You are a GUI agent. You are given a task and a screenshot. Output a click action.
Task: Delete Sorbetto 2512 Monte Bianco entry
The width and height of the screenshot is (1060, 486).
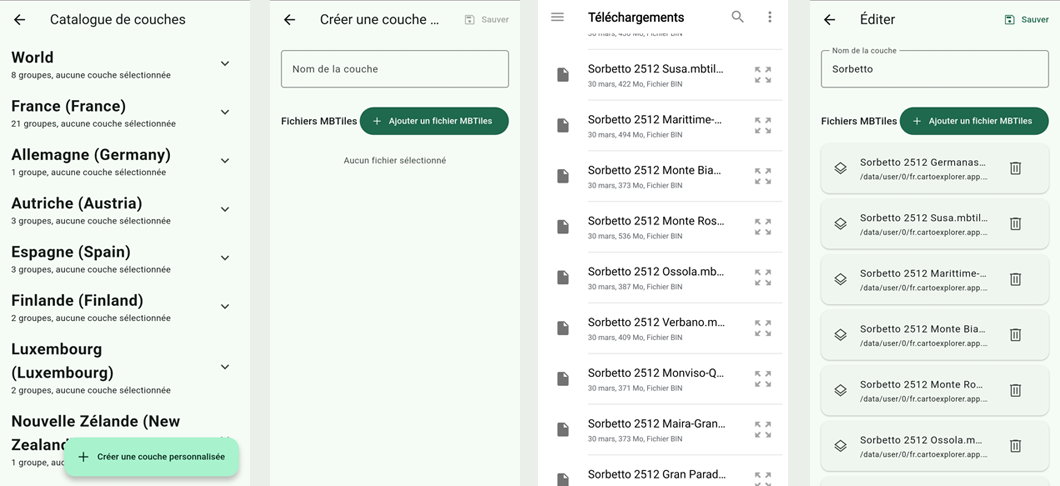[x=1015, y=335]
